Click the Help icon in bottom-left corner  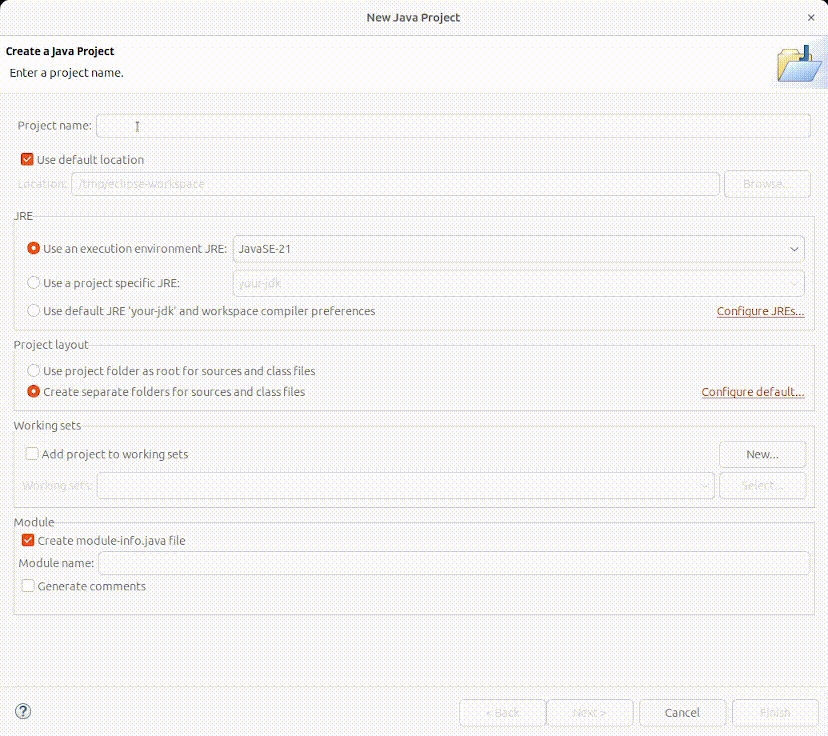[23, 712]
